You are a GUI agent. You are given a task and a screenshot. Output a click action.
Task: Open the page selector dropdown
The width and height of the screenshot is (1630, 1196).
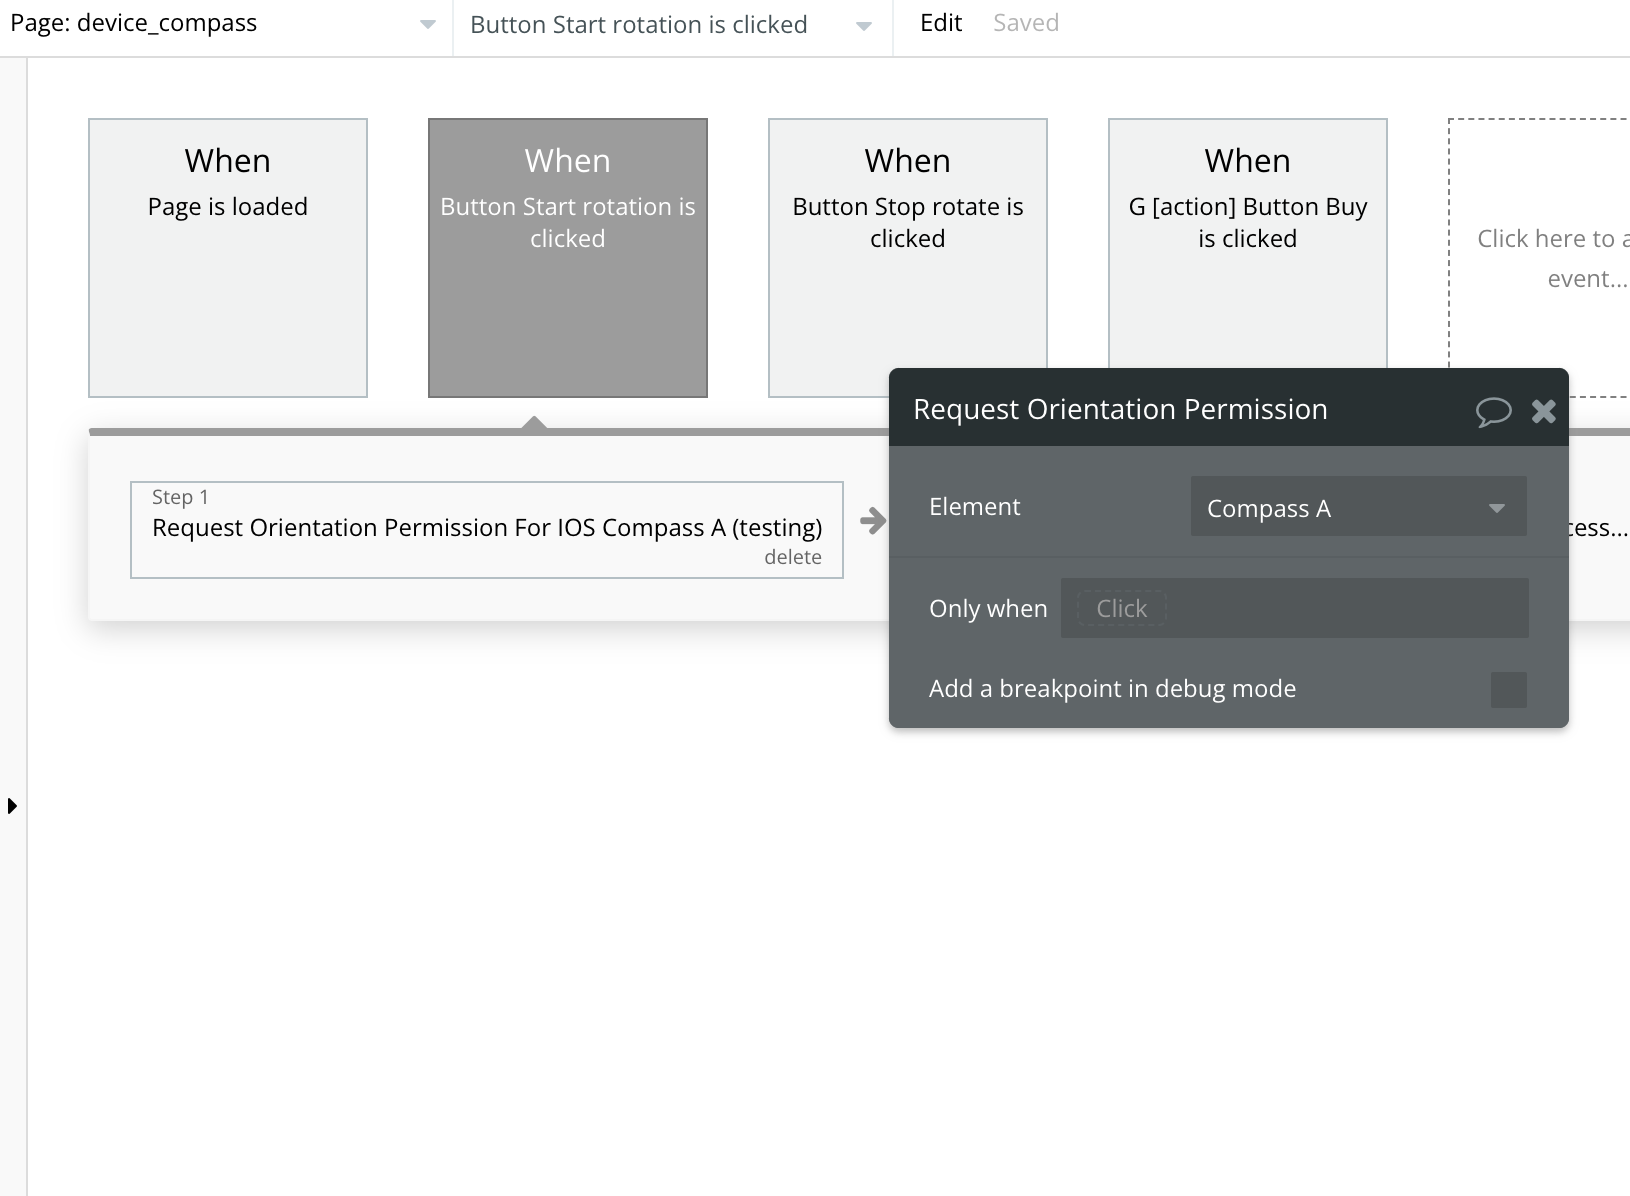coord(427,25)
